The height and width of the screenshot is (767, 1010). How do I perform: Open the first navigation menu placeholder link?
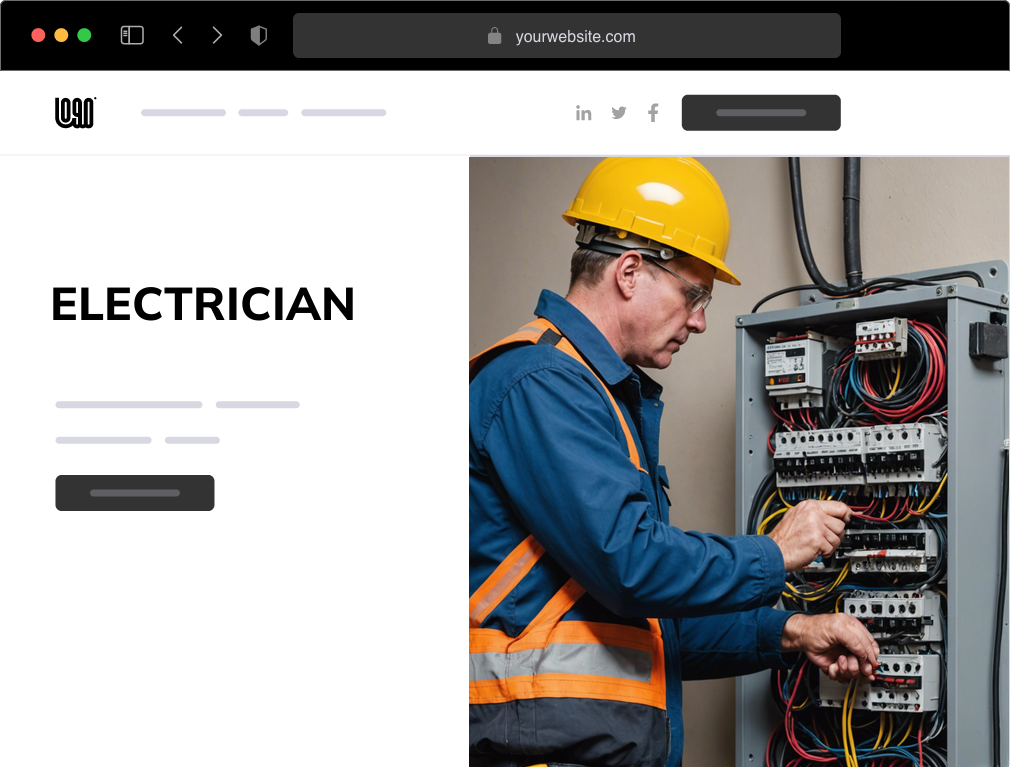[183, 112]
